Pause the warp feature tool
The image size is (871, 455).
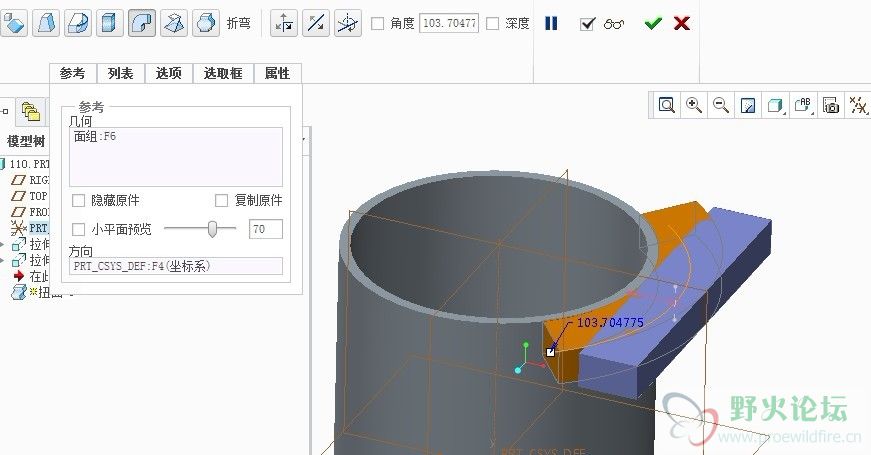click(x=550, y=23)
